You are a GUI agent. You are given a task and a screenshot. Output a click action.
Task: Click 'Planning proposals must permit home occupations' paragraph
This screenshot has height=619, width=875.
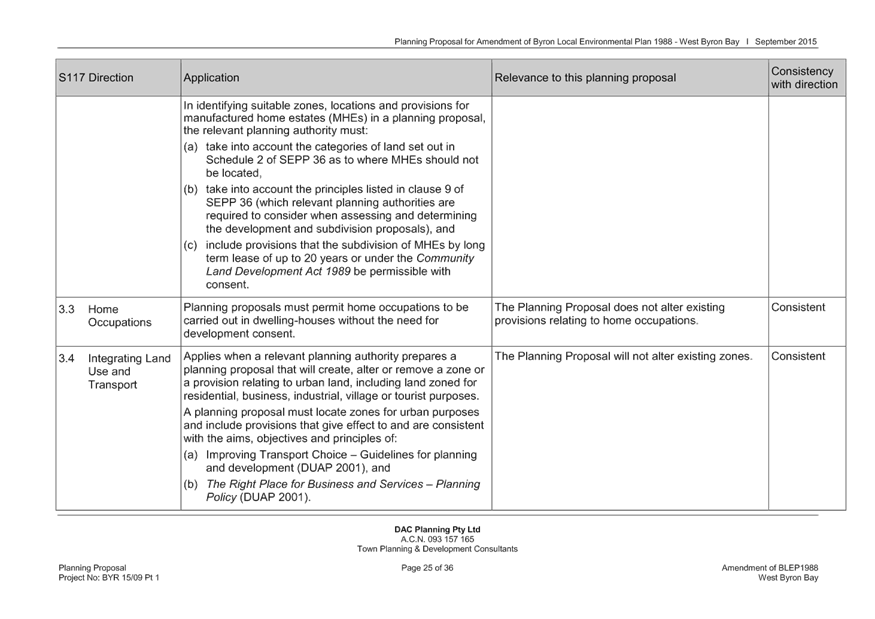326,321
